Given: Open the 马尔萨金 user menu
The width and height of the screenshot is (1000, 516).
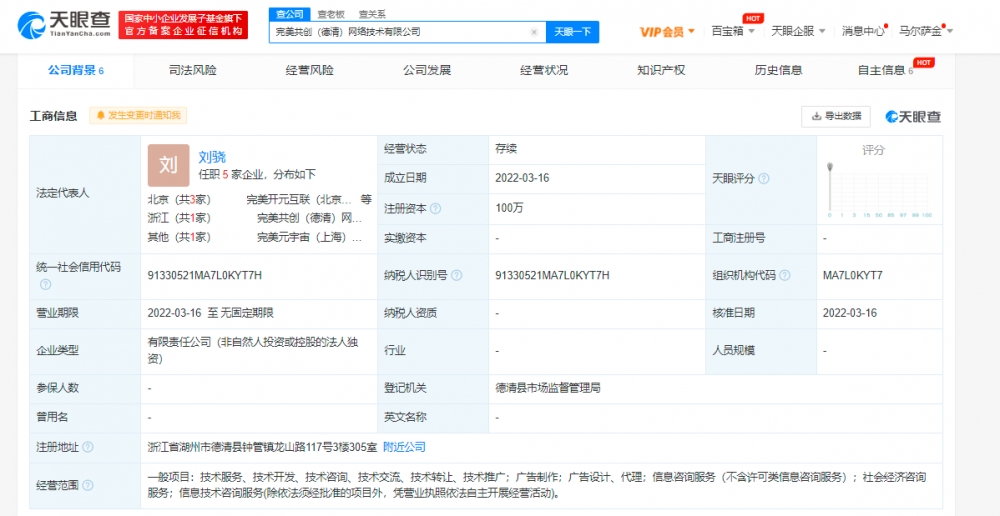Looking at the screenshot, I should [925, 31].
